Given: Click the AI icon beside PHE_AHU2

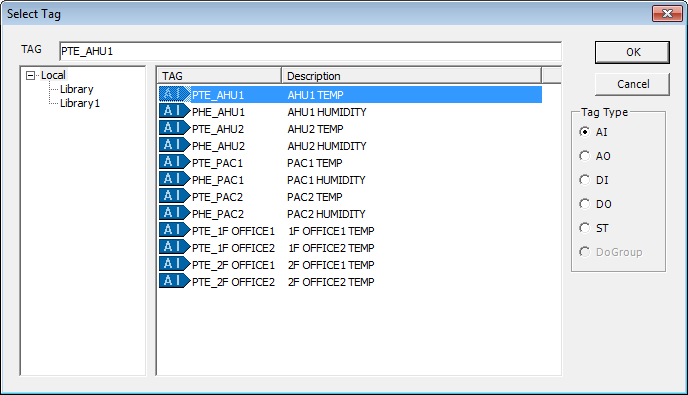Looking at the screenshot, I should click(175, 145).
